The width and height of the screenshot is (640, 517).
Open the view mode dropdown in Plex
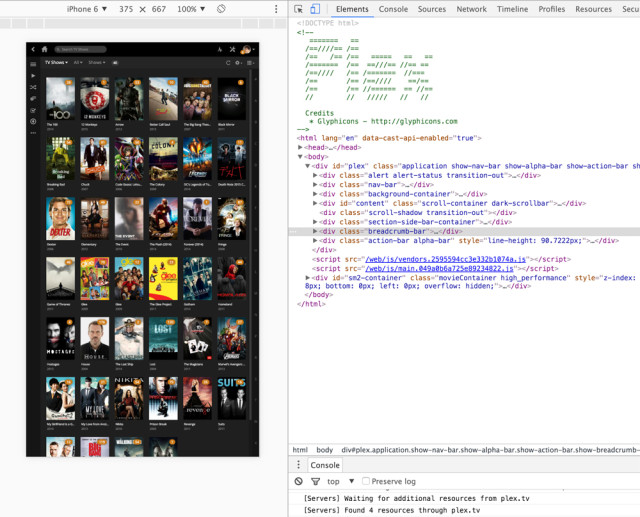[x=251, y=63]
